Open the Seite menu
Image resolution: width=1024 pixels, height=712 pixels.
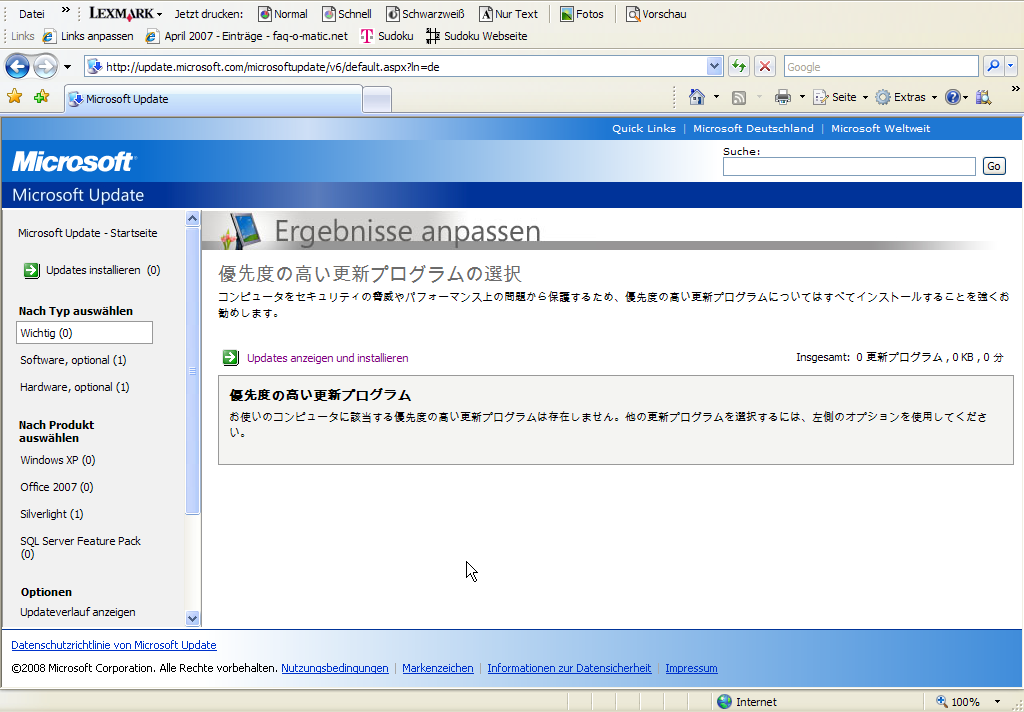pyautogui.click(x=840, y=97)
